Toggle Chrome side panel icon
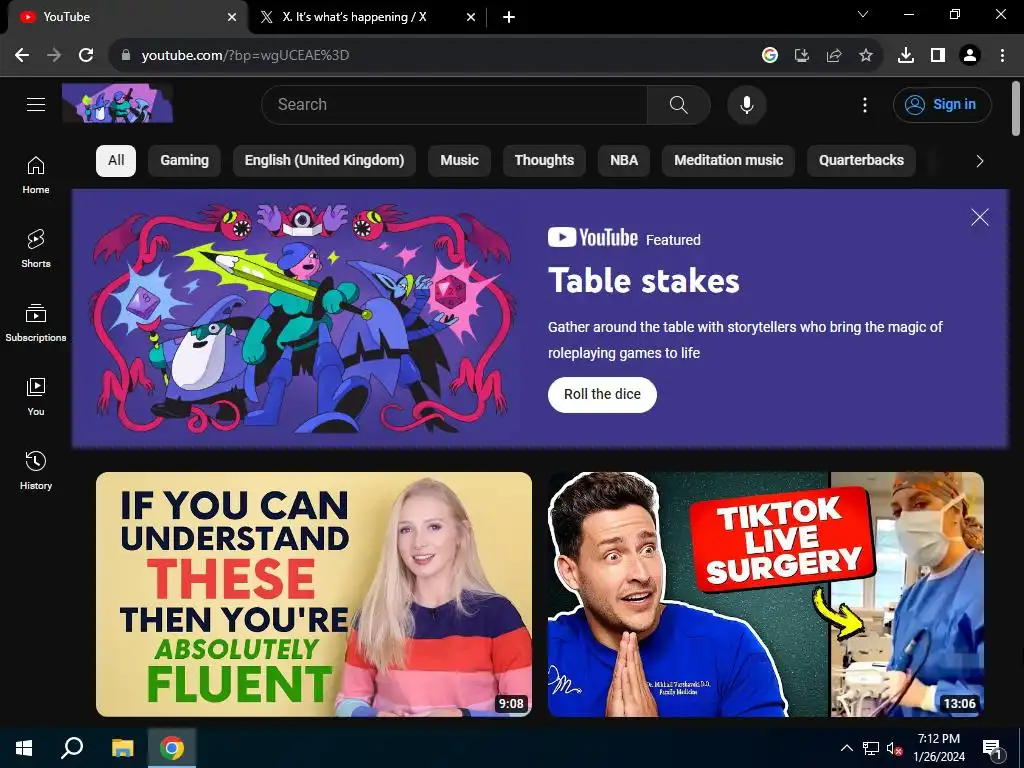 click(x=938, y=56)
